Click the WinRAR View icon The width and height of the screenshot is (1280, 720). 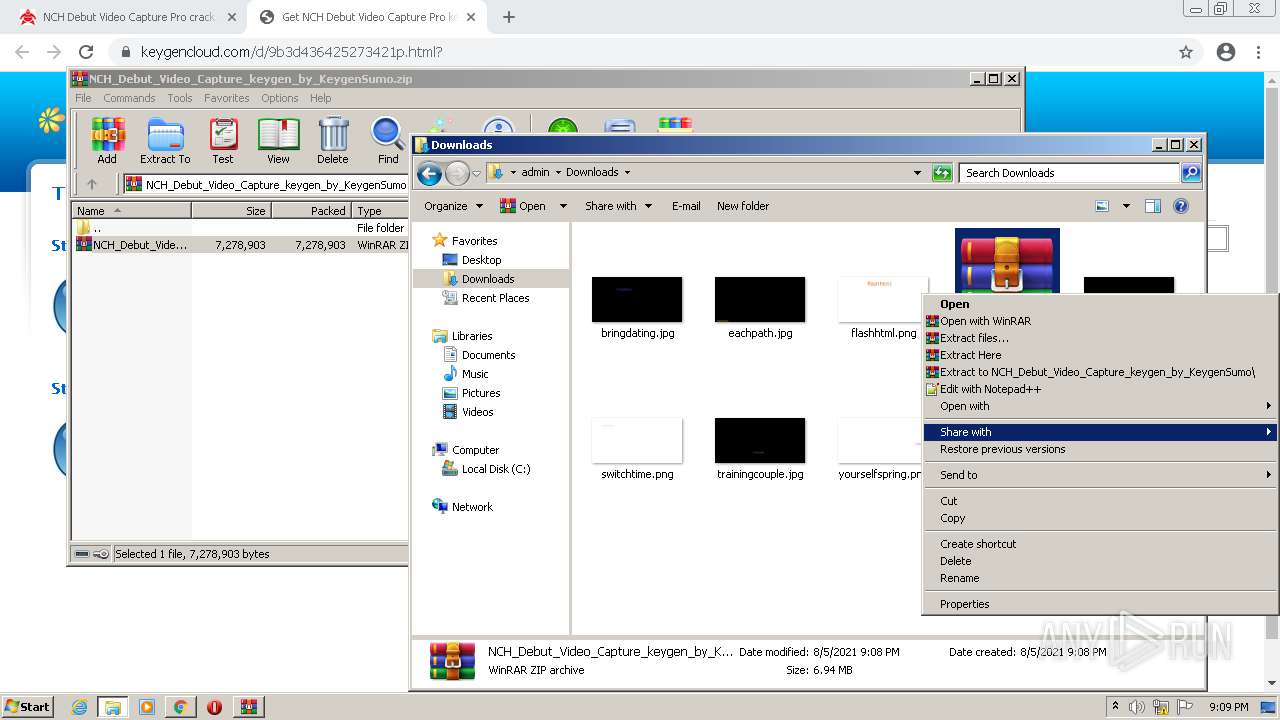tap(278, 140)
